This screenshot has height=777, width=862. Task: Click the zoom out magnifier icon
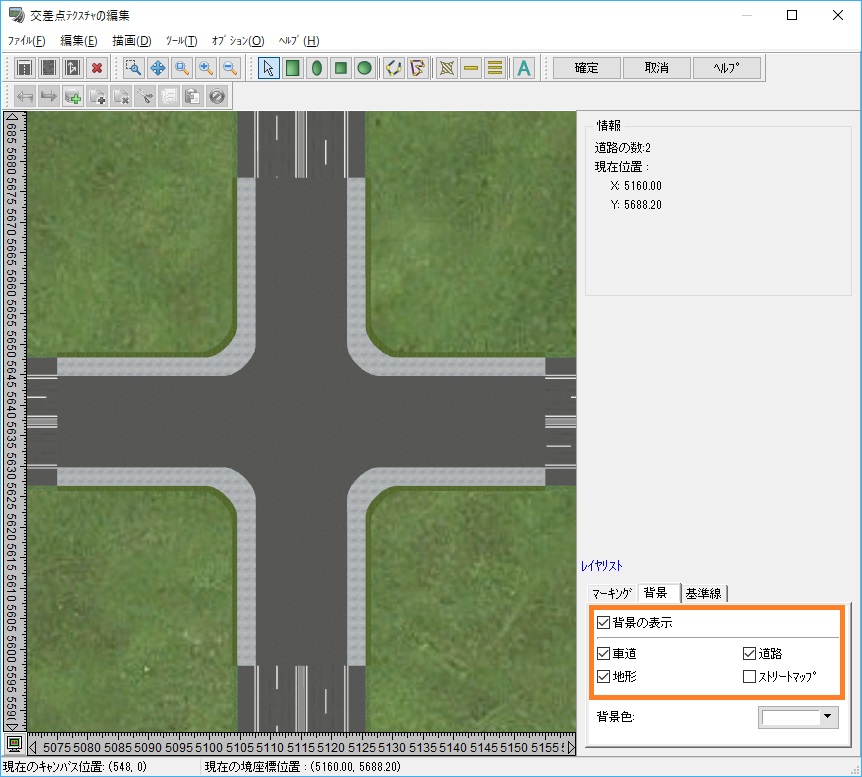tap(230, 68)
